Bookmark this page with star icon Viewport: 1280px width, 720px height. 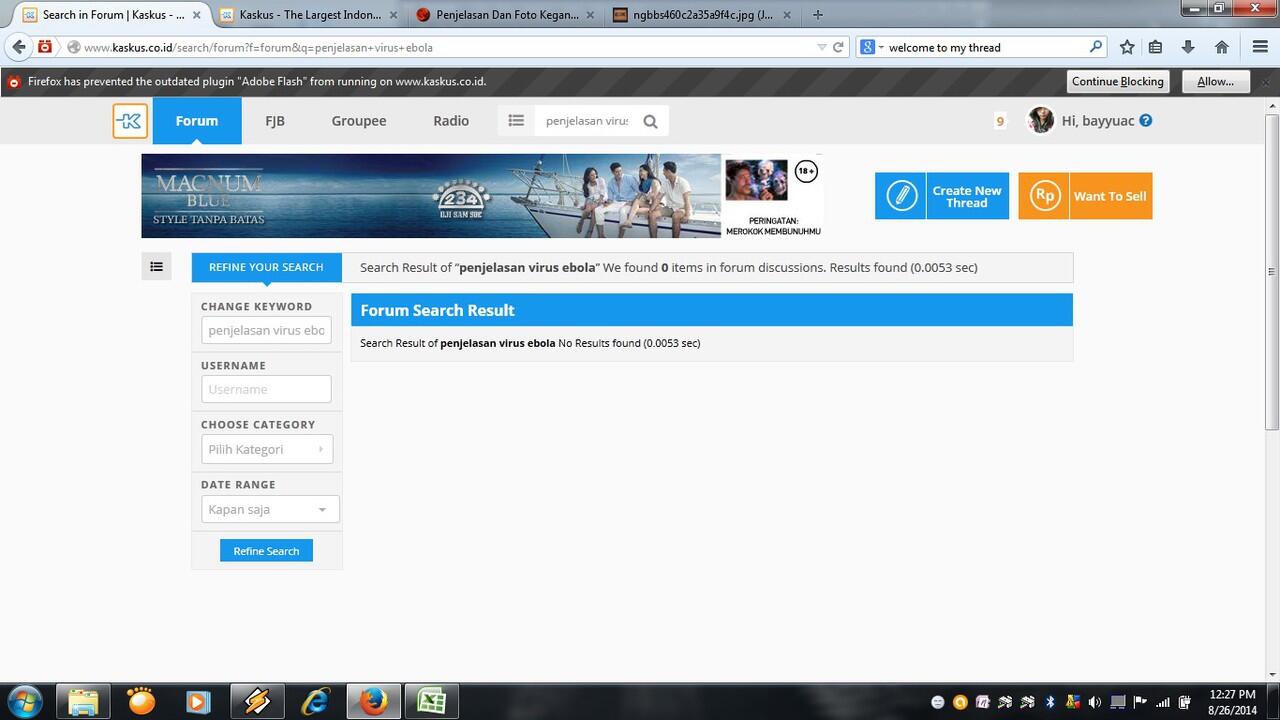coord(1127,47)
